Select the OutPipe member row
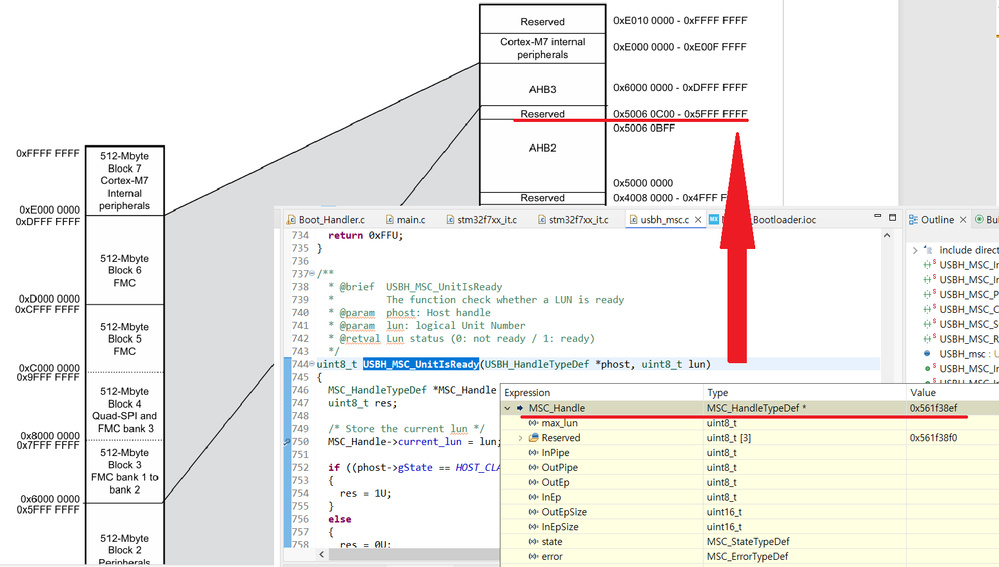Screen dimensions: 999x567 pos(750,468)
